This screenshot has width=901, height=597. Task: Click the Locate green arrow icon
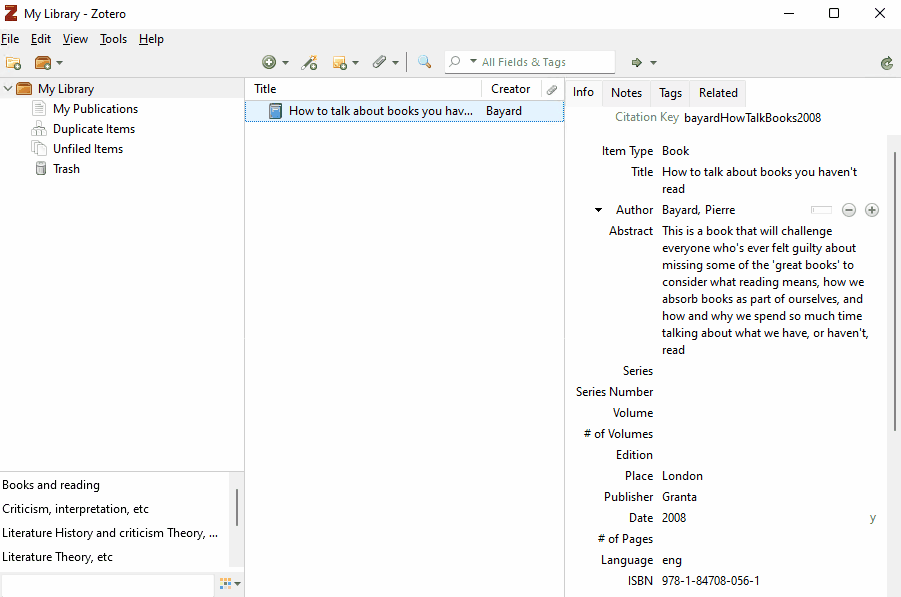click(x=637, y=62)
